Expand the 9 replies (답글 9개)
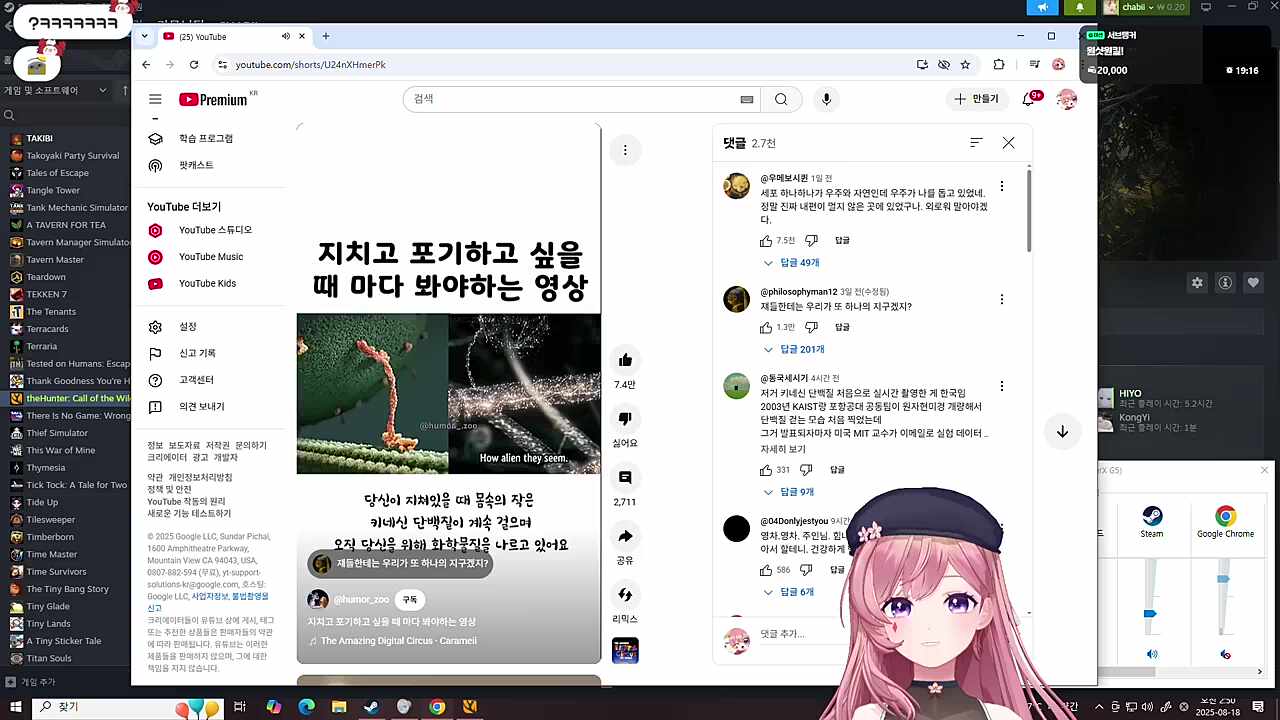 (789, 492)
